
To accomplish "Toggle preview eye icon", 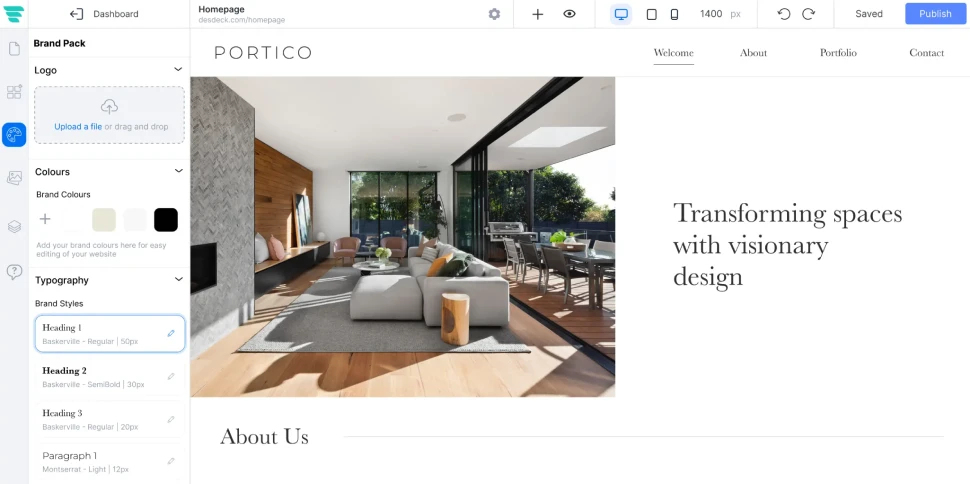I will pyautogui.click(x=569, y=14).
